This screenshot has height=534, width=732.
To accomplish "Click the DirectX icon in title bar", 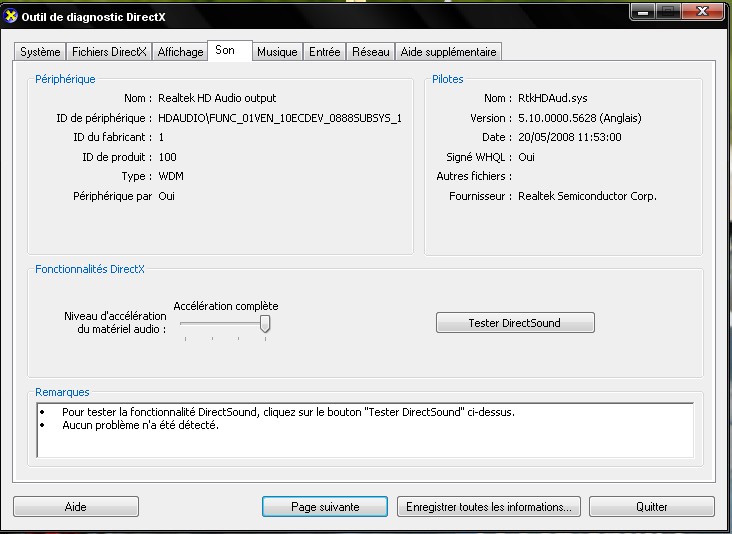I will (x=11, y=14).
